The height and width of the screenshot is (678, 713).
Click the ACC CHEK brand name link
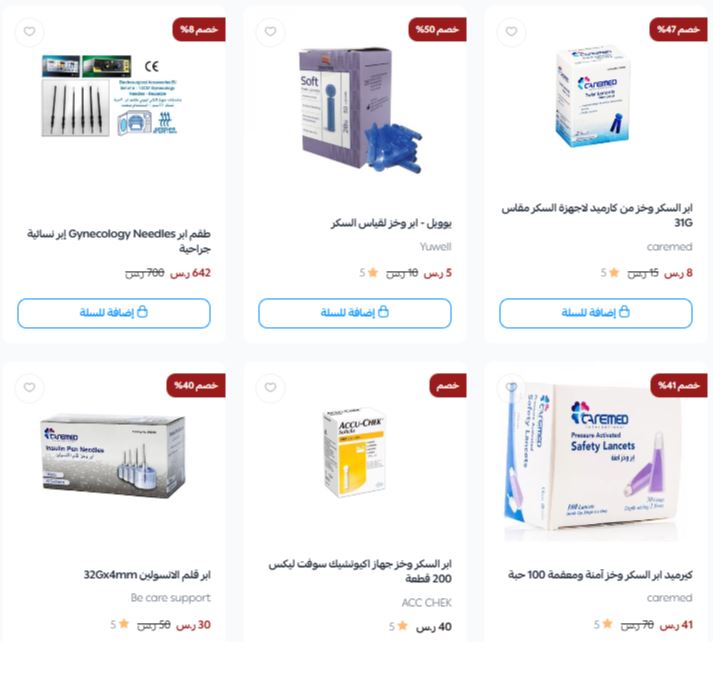pos(427,603)
